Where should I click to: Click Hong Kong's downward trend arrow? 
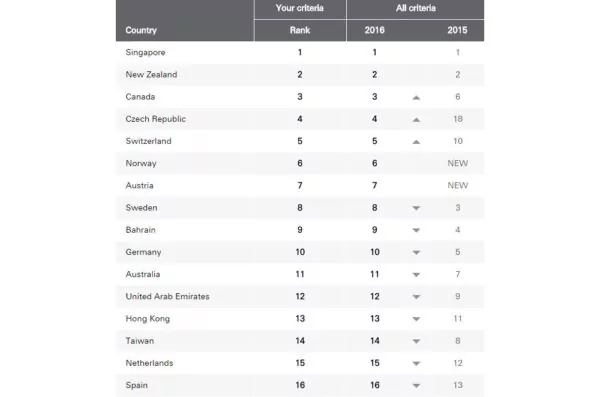point(416,319)
